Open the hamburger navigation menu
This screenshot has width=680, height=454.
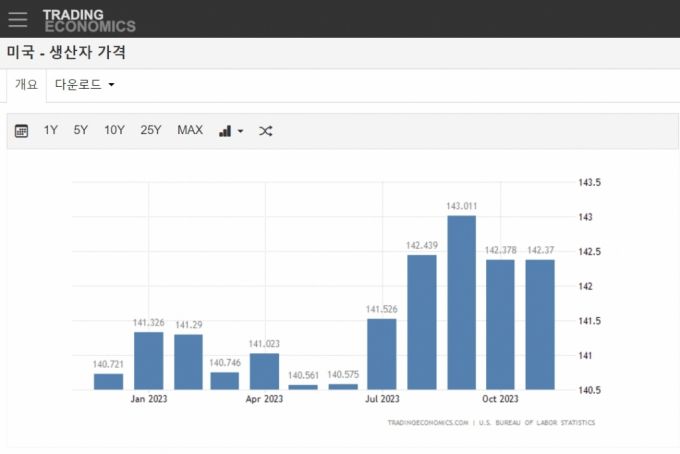coord(18,19)
